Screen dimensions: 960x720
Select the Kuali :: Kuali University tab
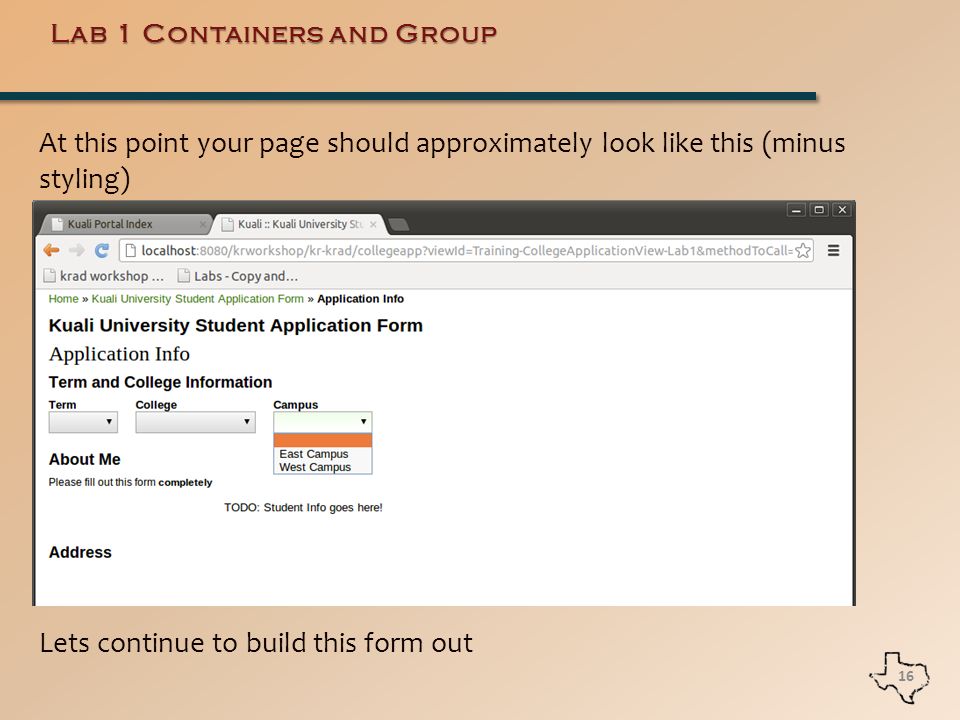tap(300, 224)
